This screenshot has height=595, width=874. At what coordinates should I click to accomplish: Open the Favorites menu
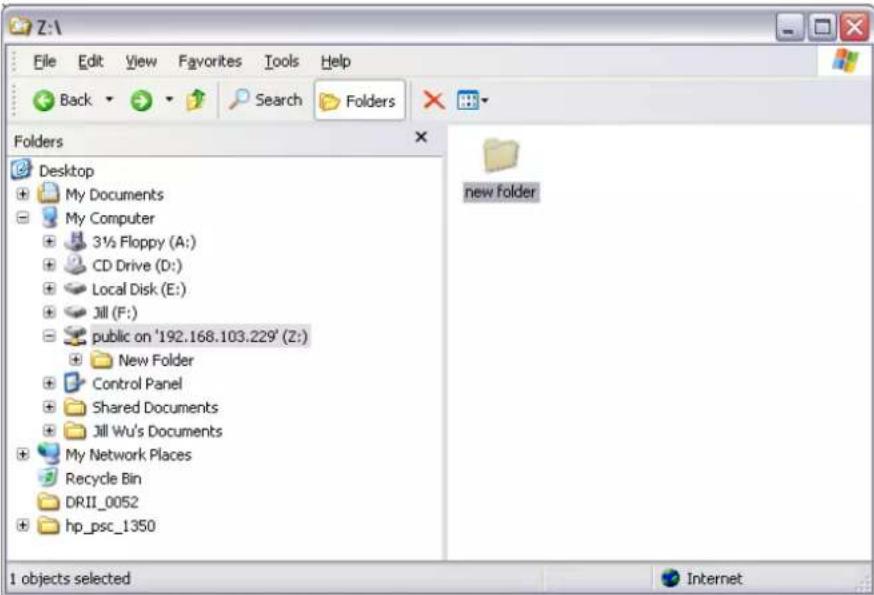pyautogui.click(x=210, y=61)
